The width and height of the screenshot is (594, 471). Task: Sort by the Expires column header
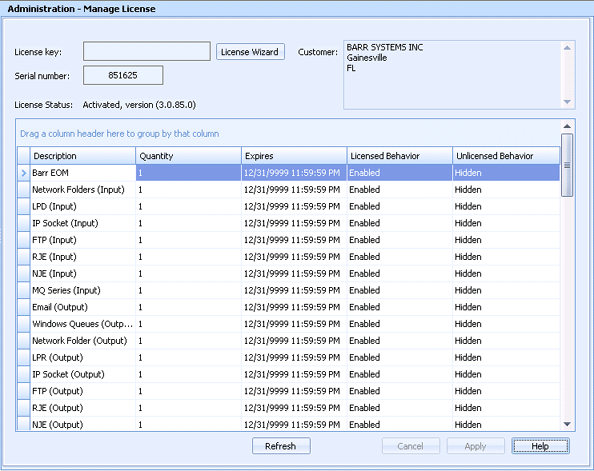(x=294, y=156)
